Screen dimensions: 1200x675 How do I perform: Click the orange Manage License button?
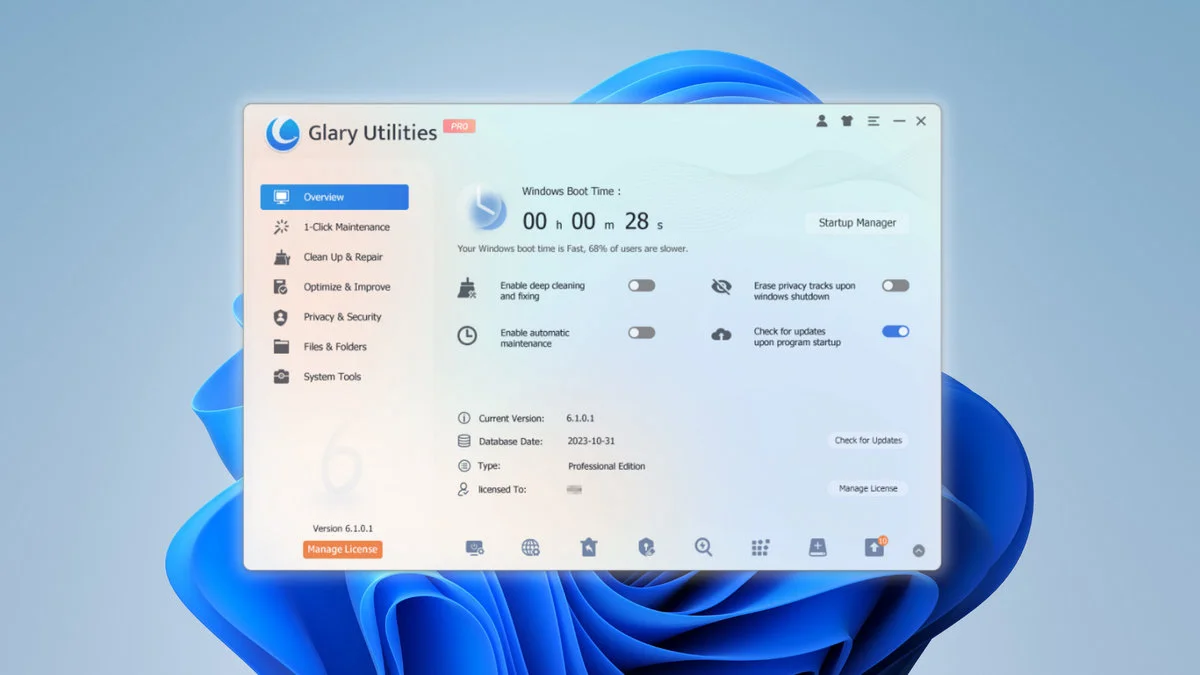pos(342,550)
